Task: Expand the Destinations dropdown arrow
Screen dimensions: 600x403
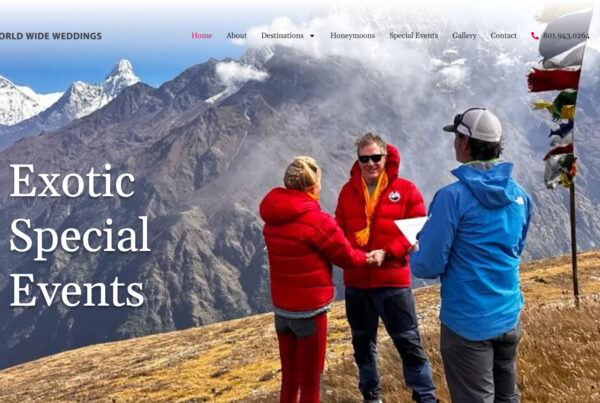Action: (312, 36)
